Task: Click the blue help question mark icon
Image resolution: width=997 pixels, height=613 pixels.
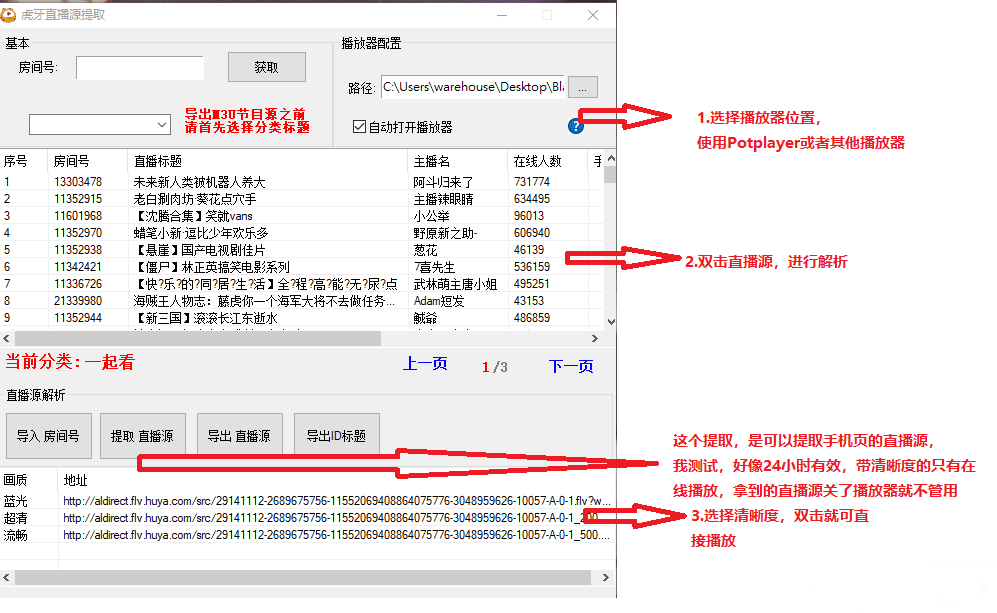Action: pos(575,126)
